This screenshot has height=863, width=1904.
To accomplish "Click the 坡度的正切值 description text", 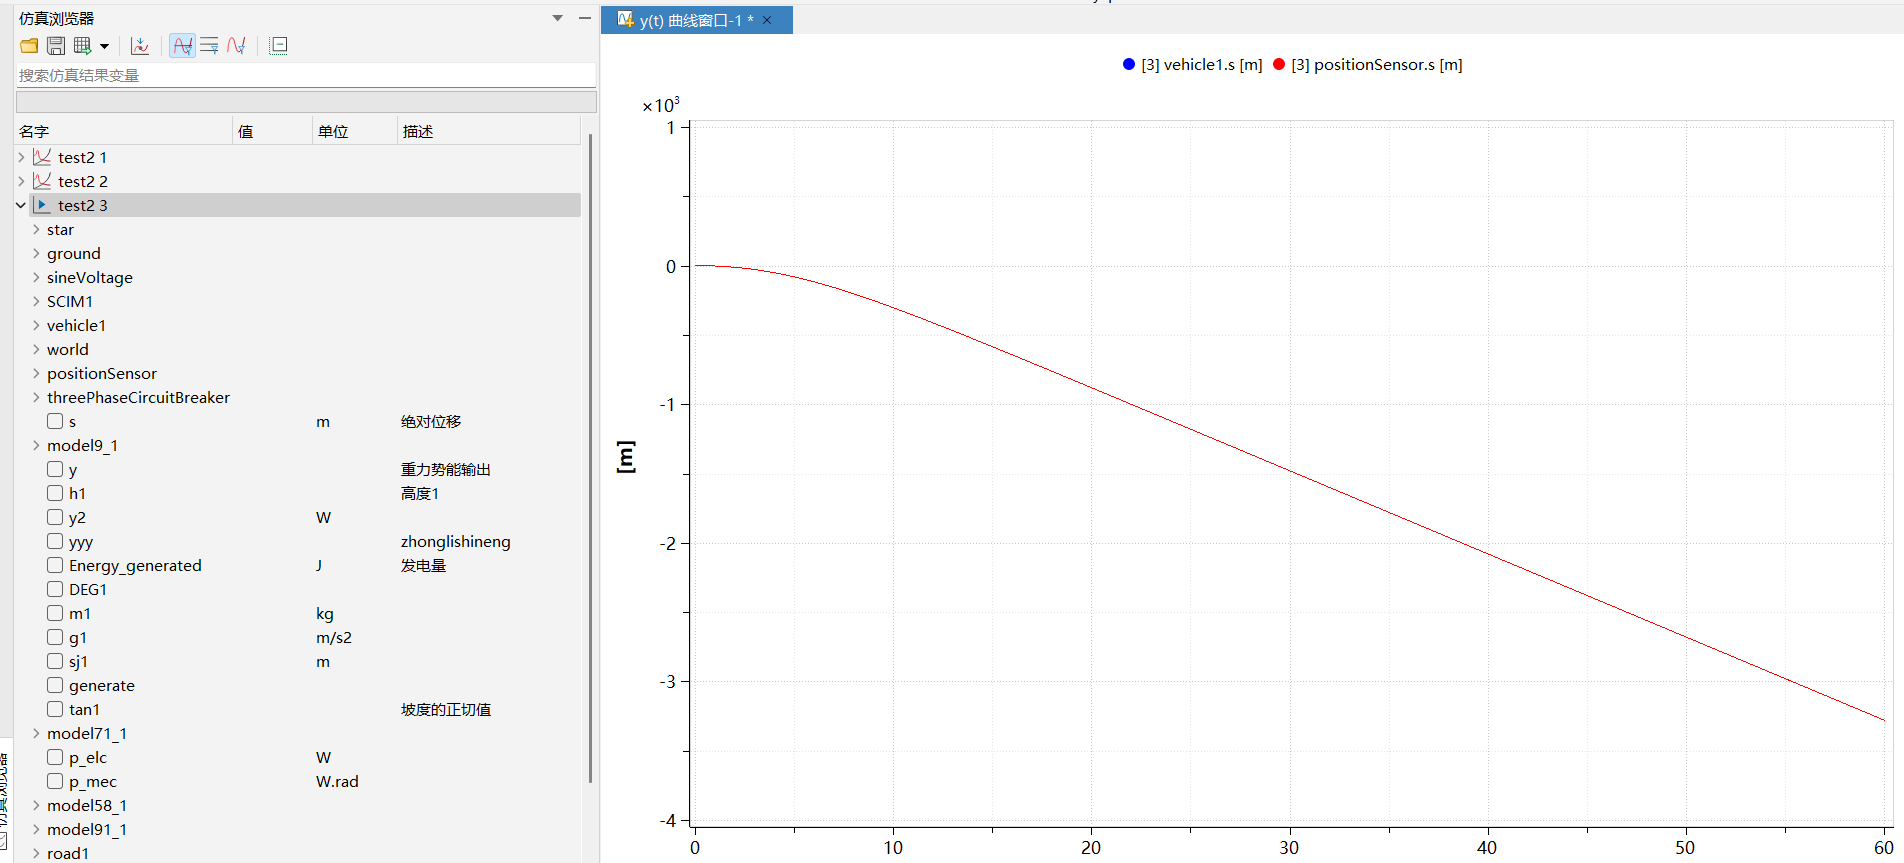I will tap(446, 709).
